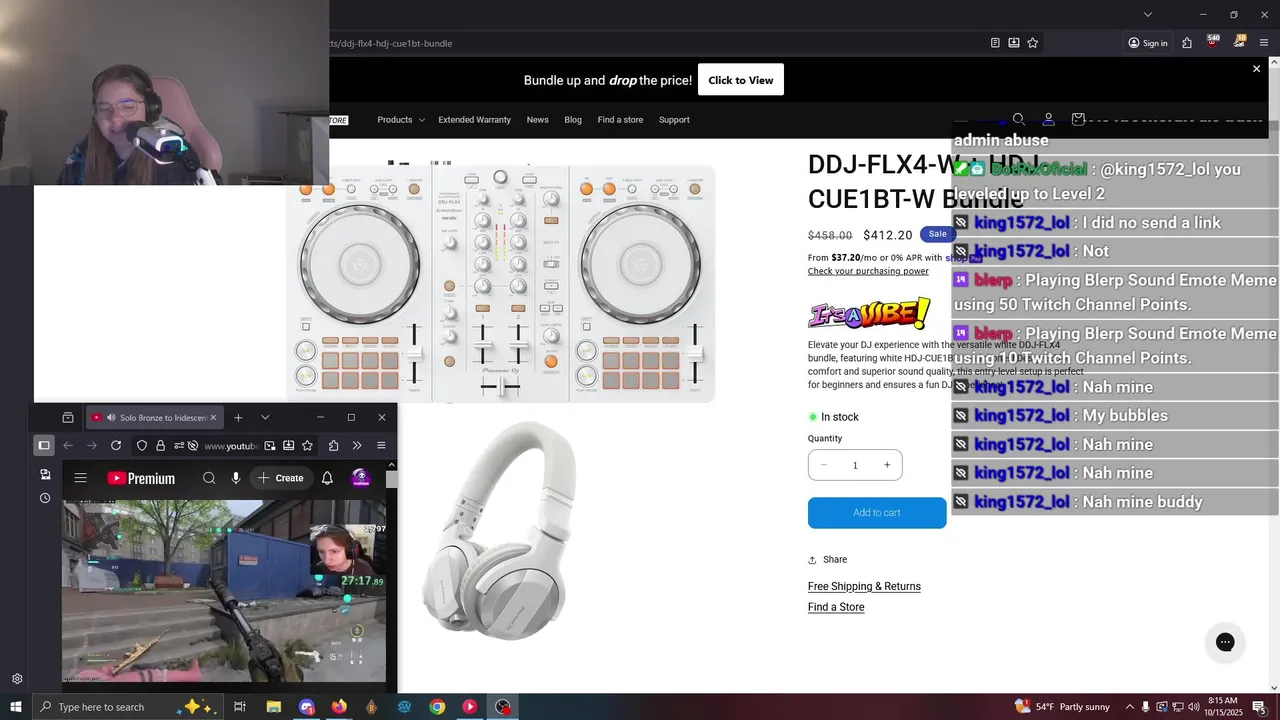Open the Blog nav item
This screenshot has height=720, width=1280.
pyautogui.click(x=573, y=120)
